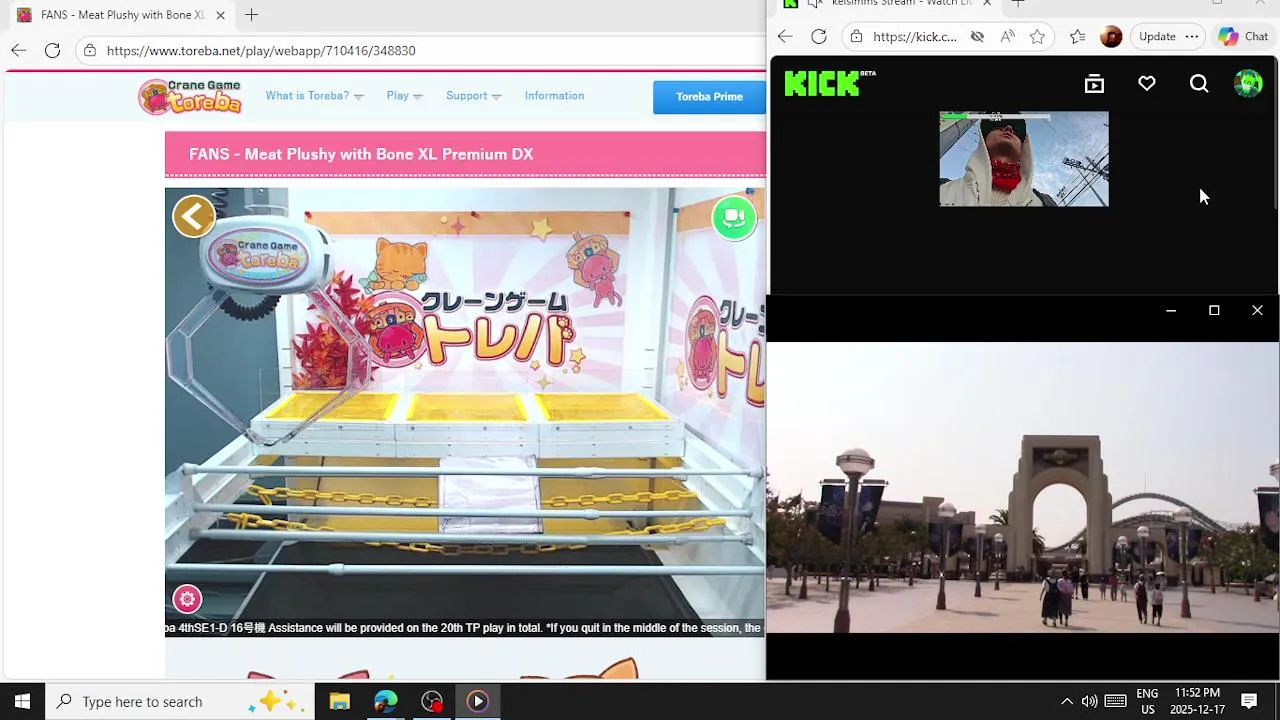This screenshot has height=720, width=1280.
Task: Click the heart icon in the Kick header
Action: [1147, 84]
